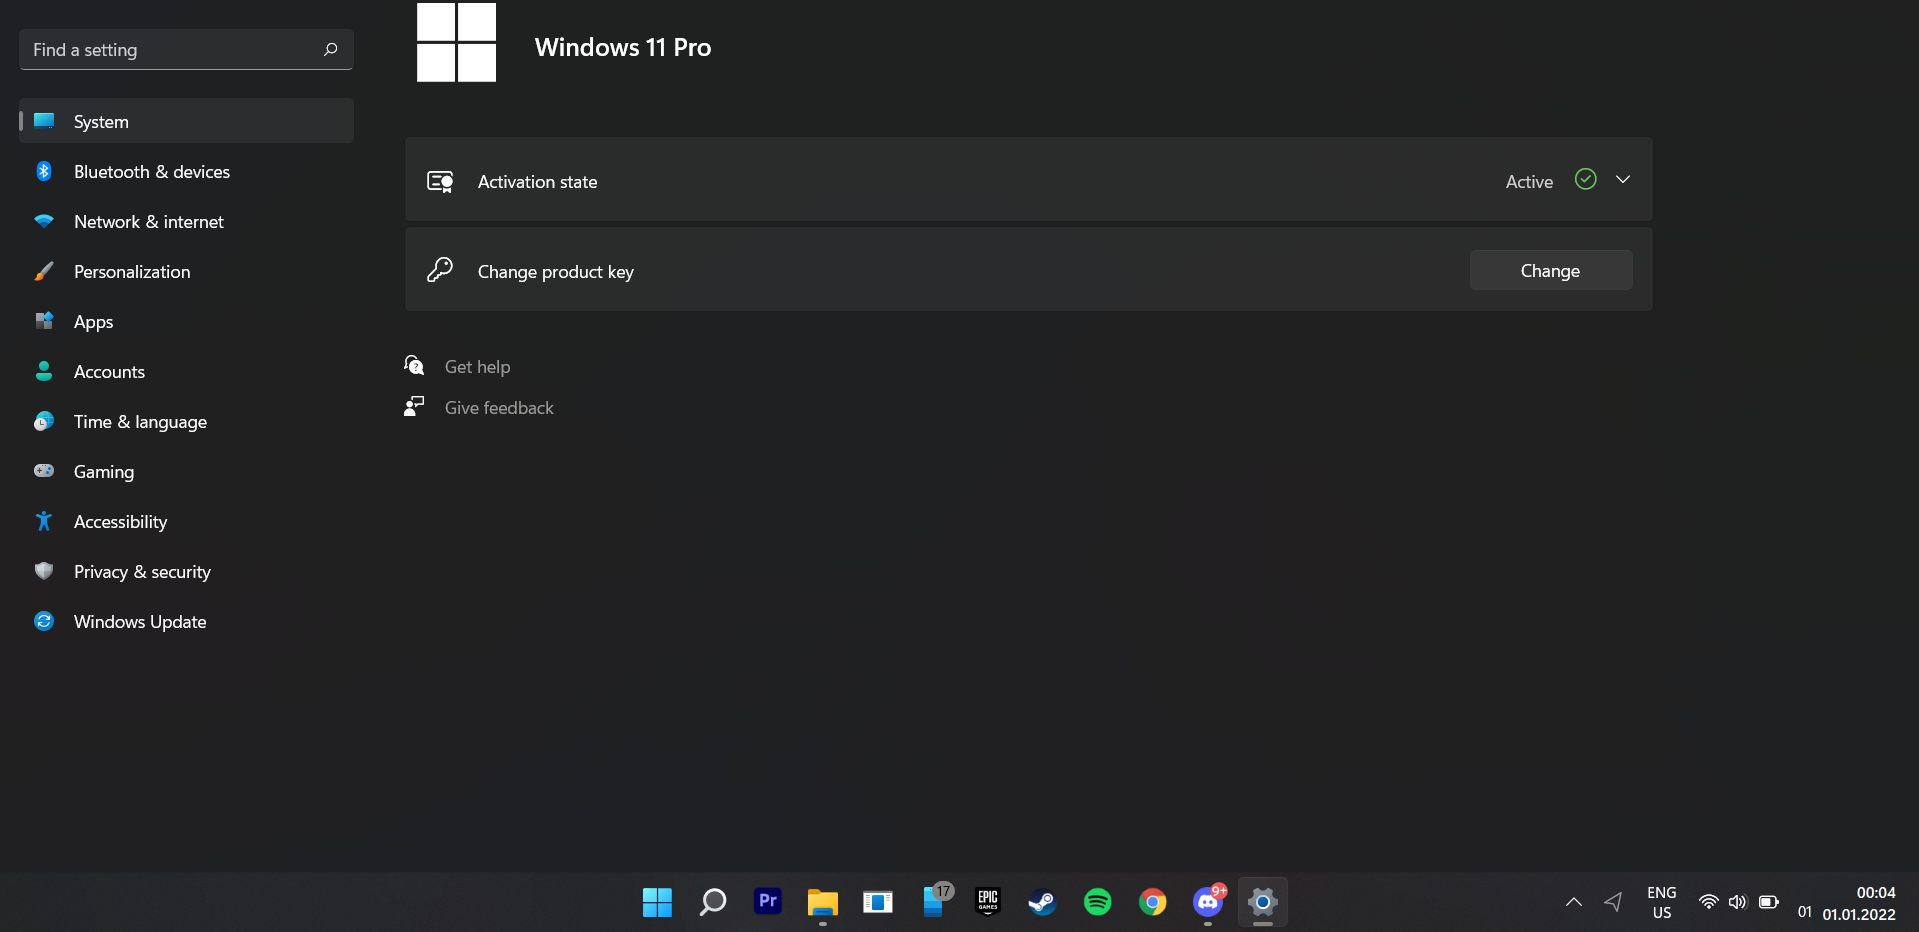Click the Change button for the product key

1551,270
